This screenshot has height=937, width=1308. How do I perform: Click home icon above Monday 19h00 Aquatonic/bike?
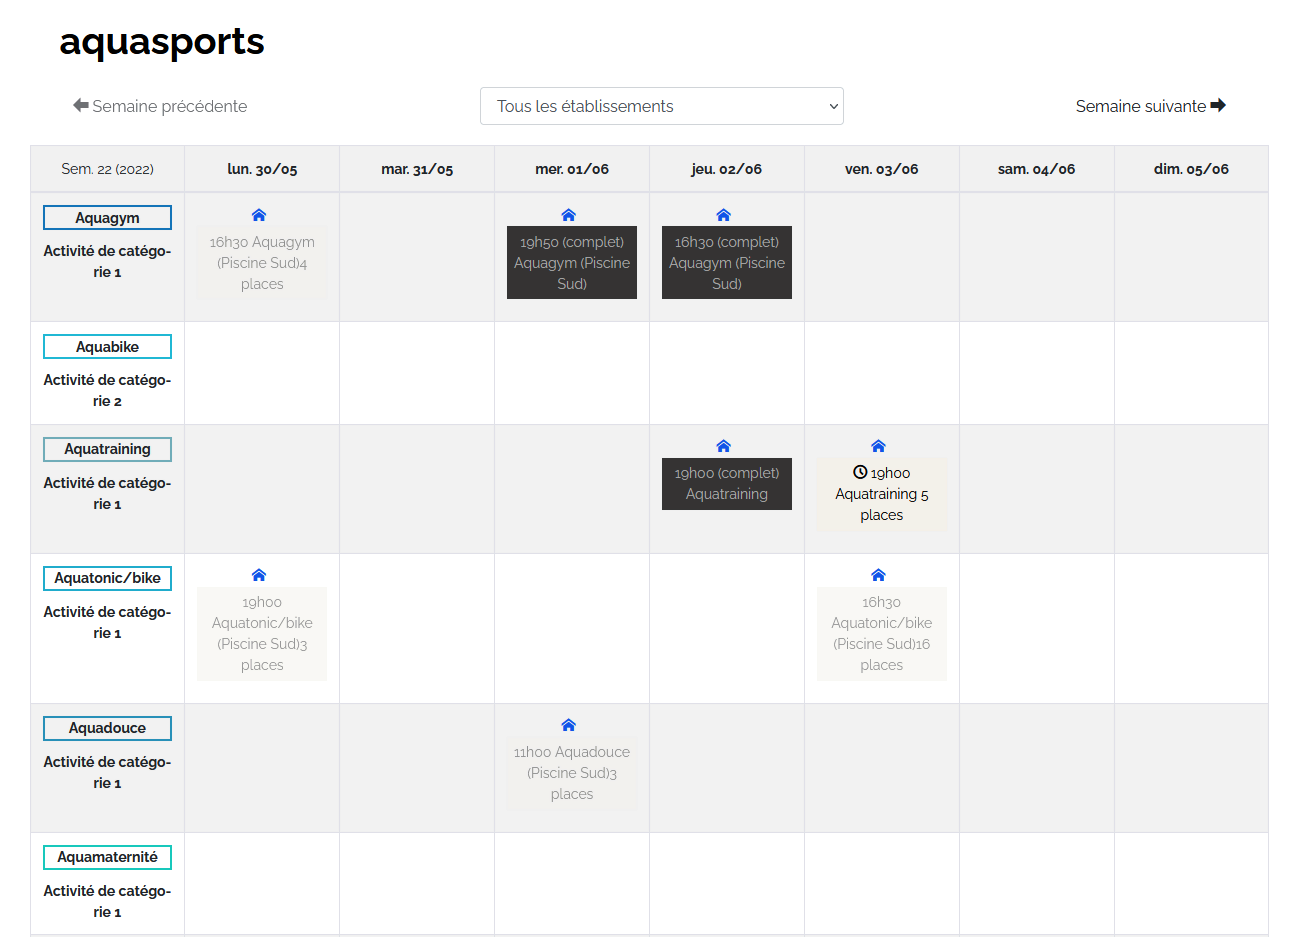259,575
